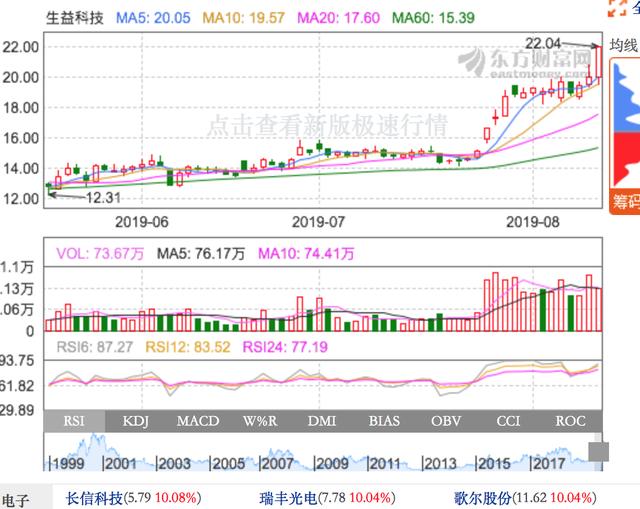Click the 2019-06 date axis label

142,222
